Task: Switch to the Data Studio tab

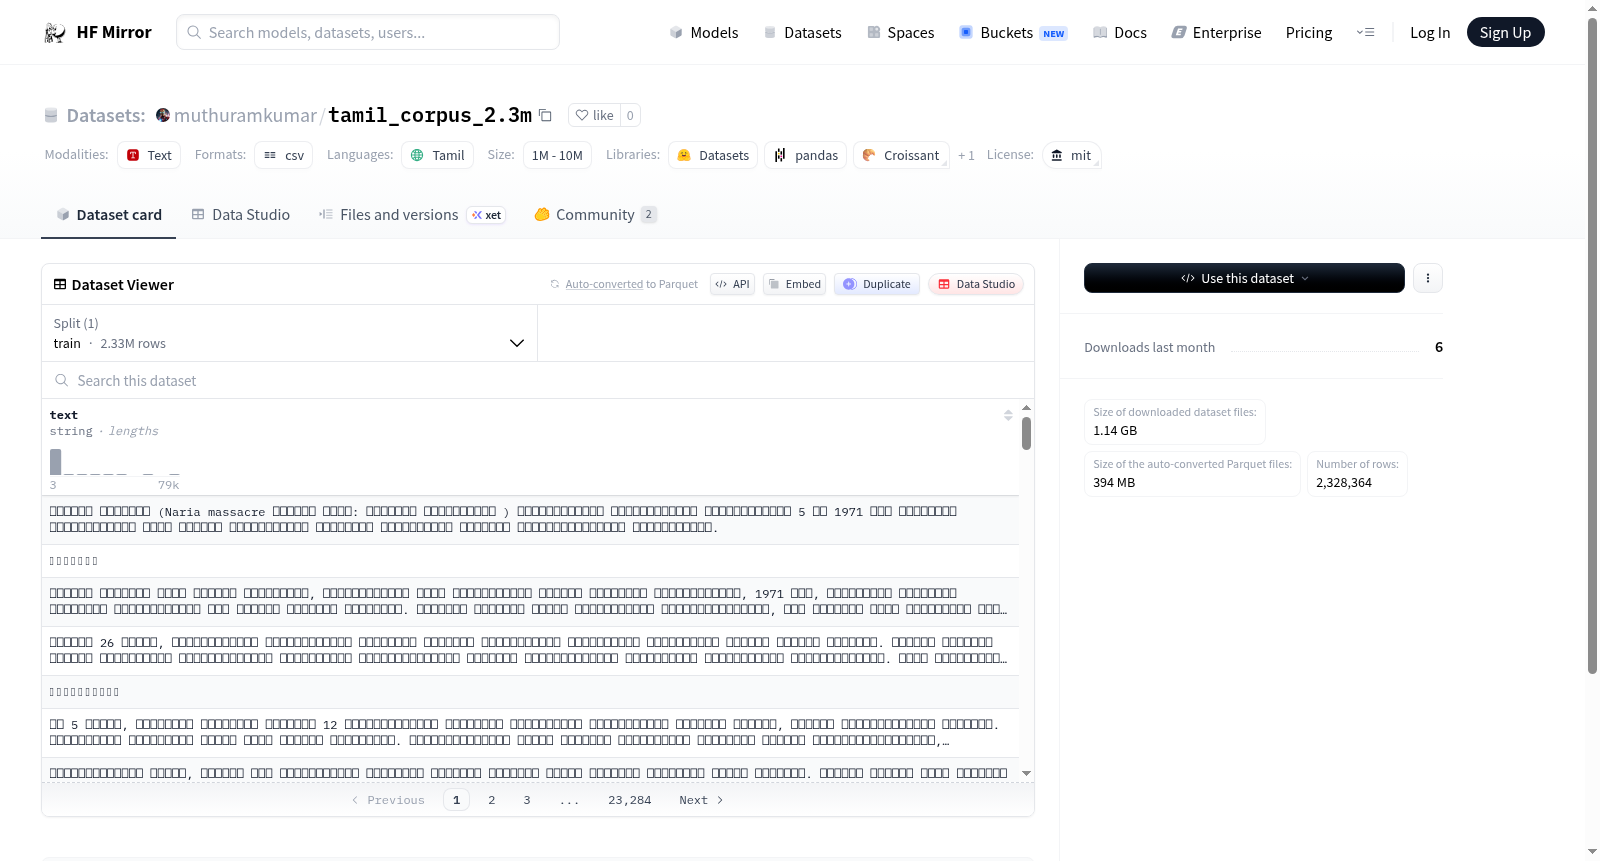Action: coord(241,215)
